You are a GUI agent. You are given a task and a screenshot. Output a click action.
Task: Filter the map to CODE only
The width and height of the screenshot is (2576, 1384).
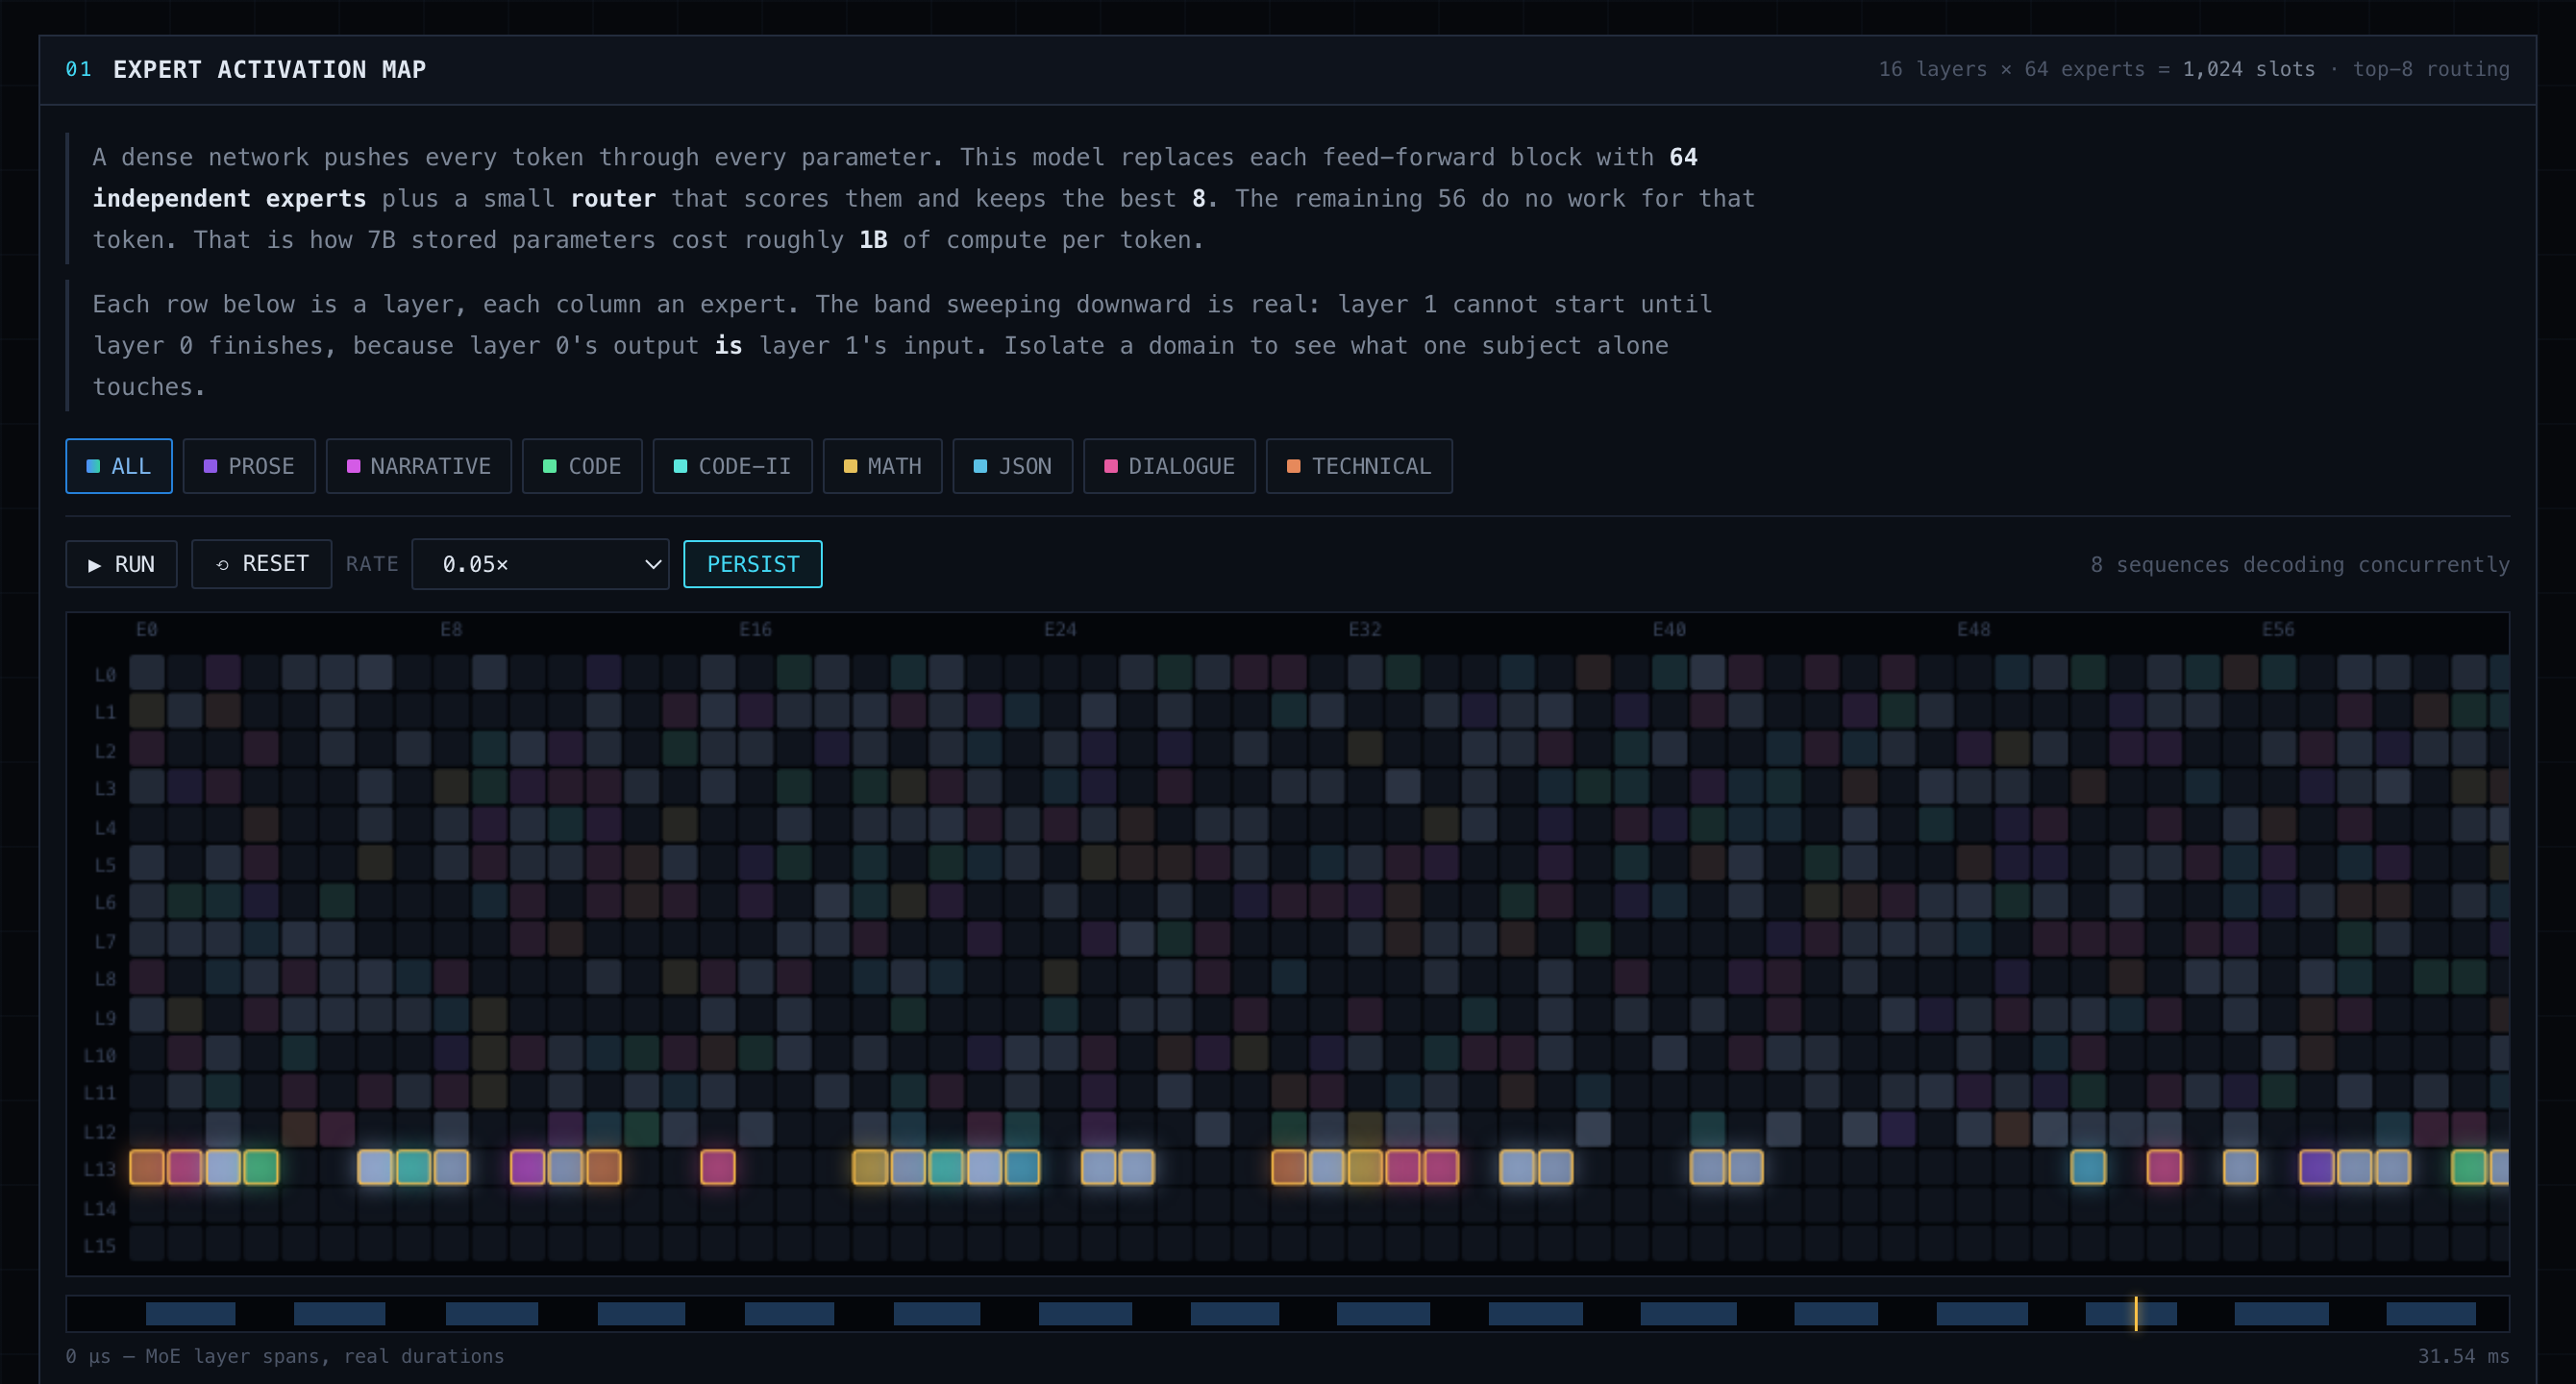582,466
